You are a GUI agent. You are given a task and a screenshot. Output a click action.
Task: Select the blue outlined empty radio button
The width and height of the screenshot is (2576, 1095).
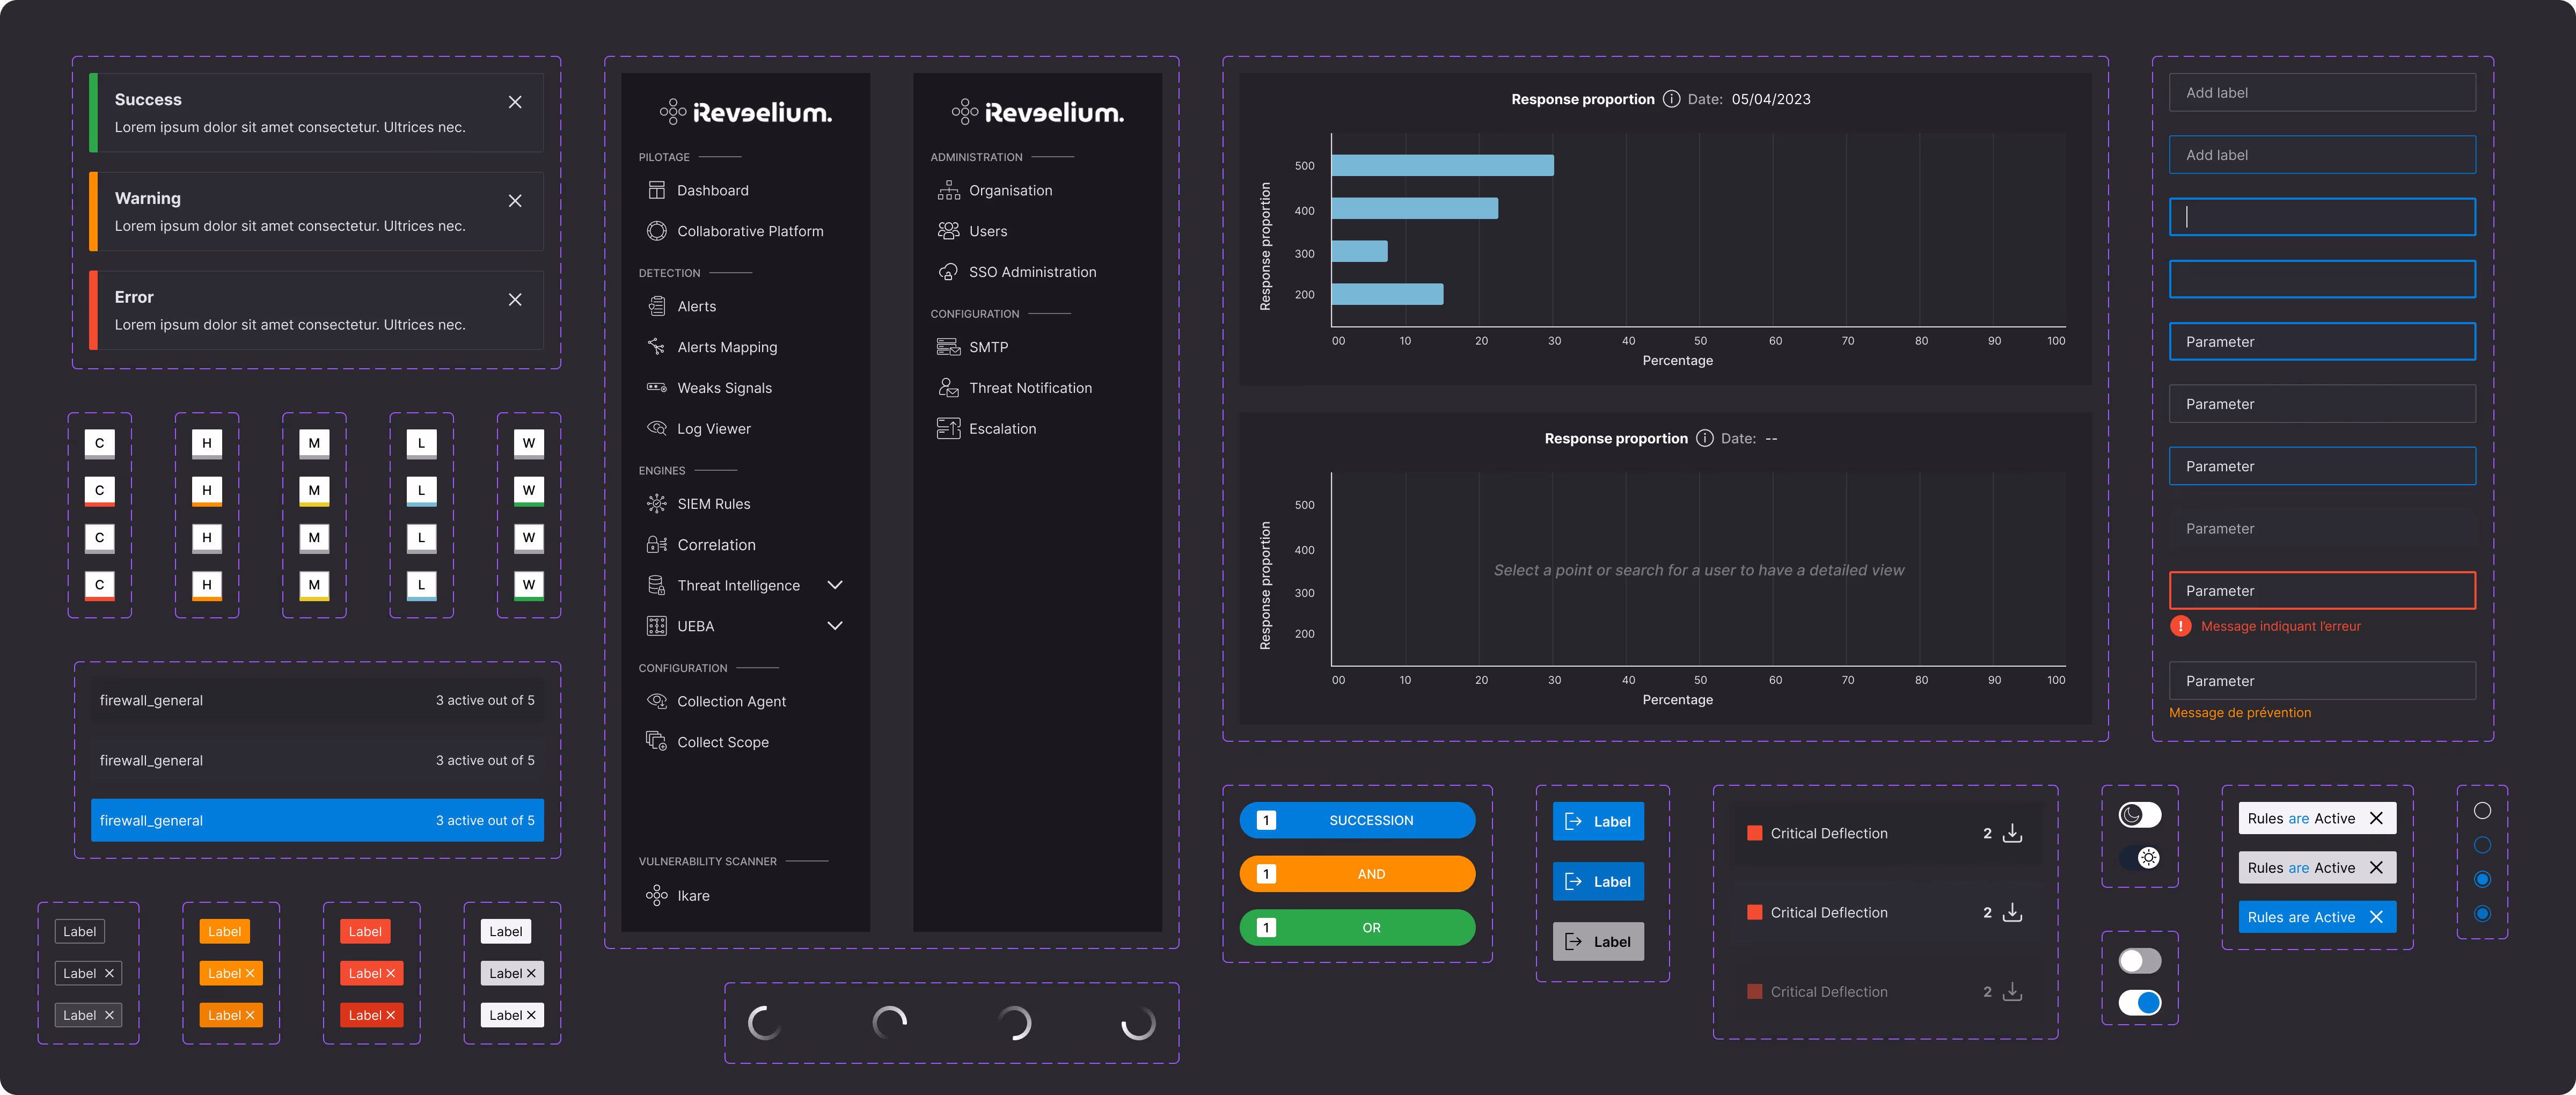click(x=2482, y=845)
